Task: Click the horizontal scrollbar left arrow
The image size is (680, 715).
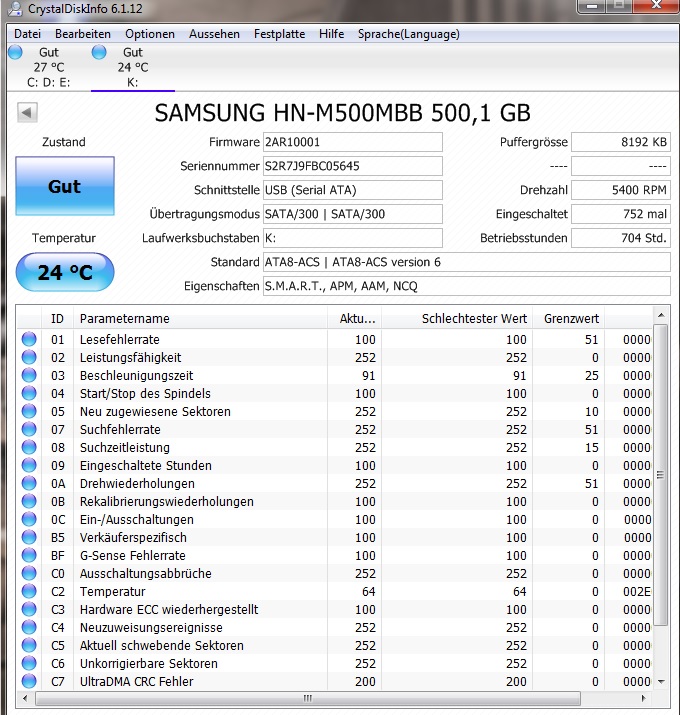Action: point(26,698)
